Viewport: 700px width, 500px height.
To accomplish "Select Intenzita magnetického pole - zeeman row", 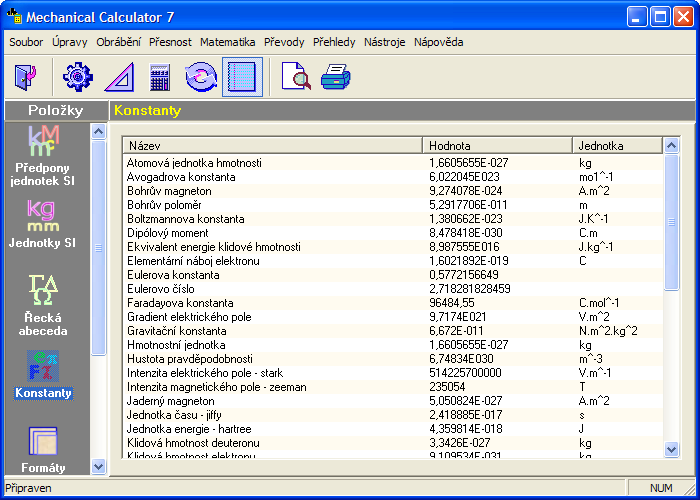I will coord(393,387).
